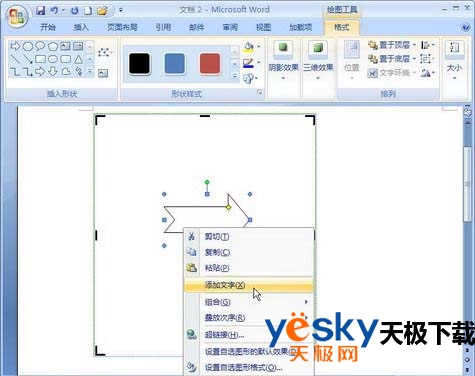Apply the black shape style
The height and width of the screenshot is (376, 475).
click(139, 64)
